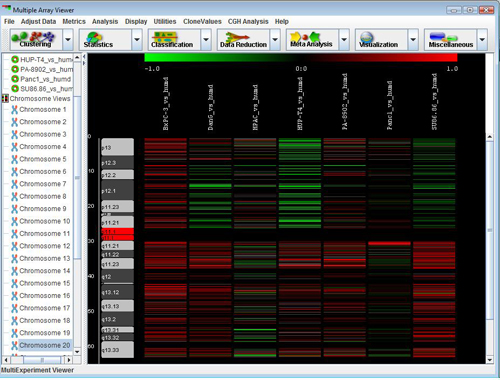Screen dimensions: 500x380
Task: Open the CGH Analysis menu
Action: point(248,22)
